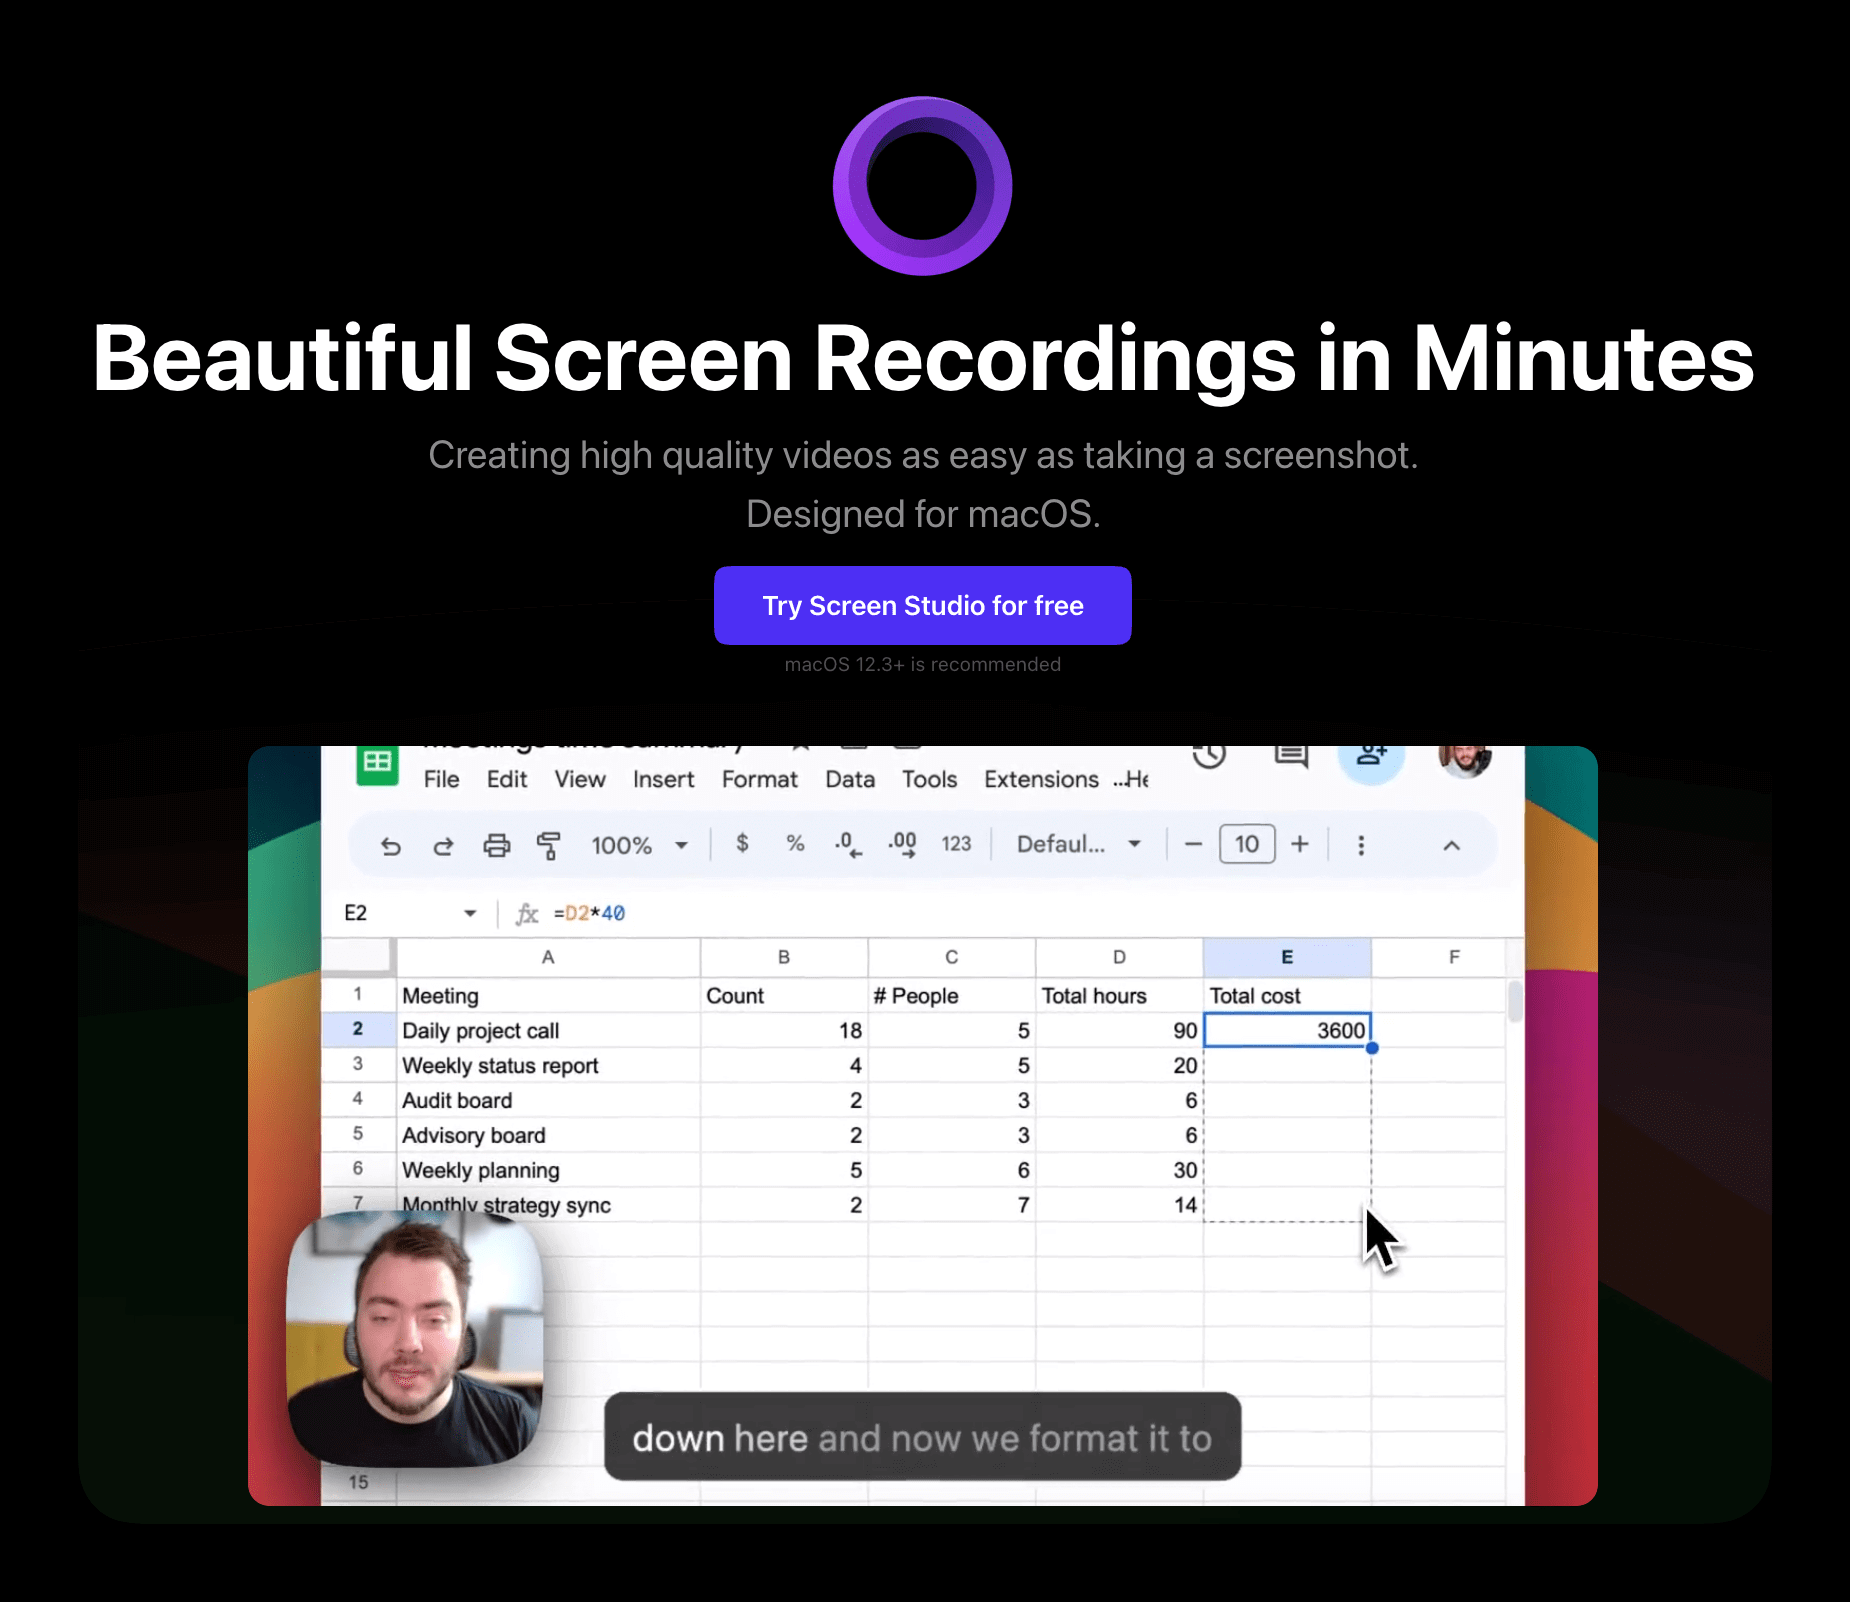This screenshot has height=1602, width=1850.
Task: Open the 100% zoom dropdown
Action: (640, 846)
